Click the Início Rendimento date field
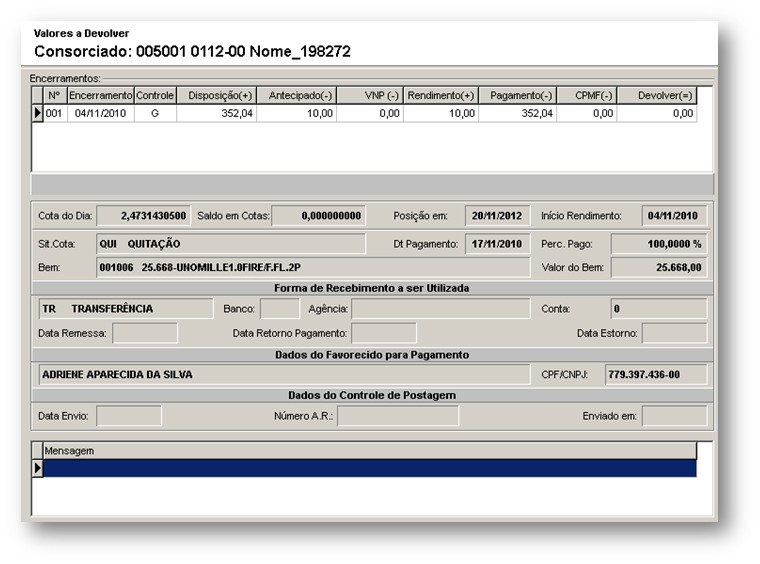The width and height of the screenshot is (760, 564). coord(674,216)
